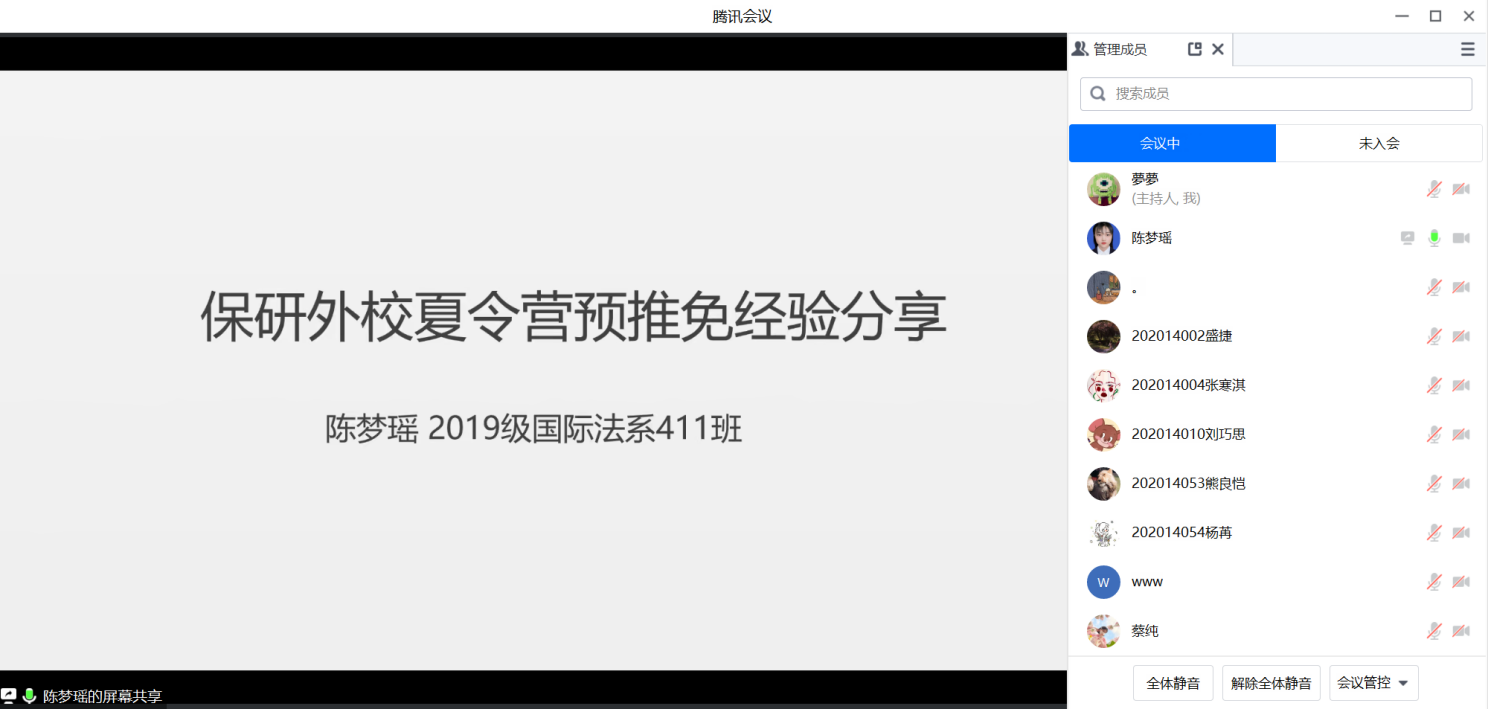Toggle 蔡纯's camera icon
The height and width of the screenshot is (709, 1488).
(1461, 631)
